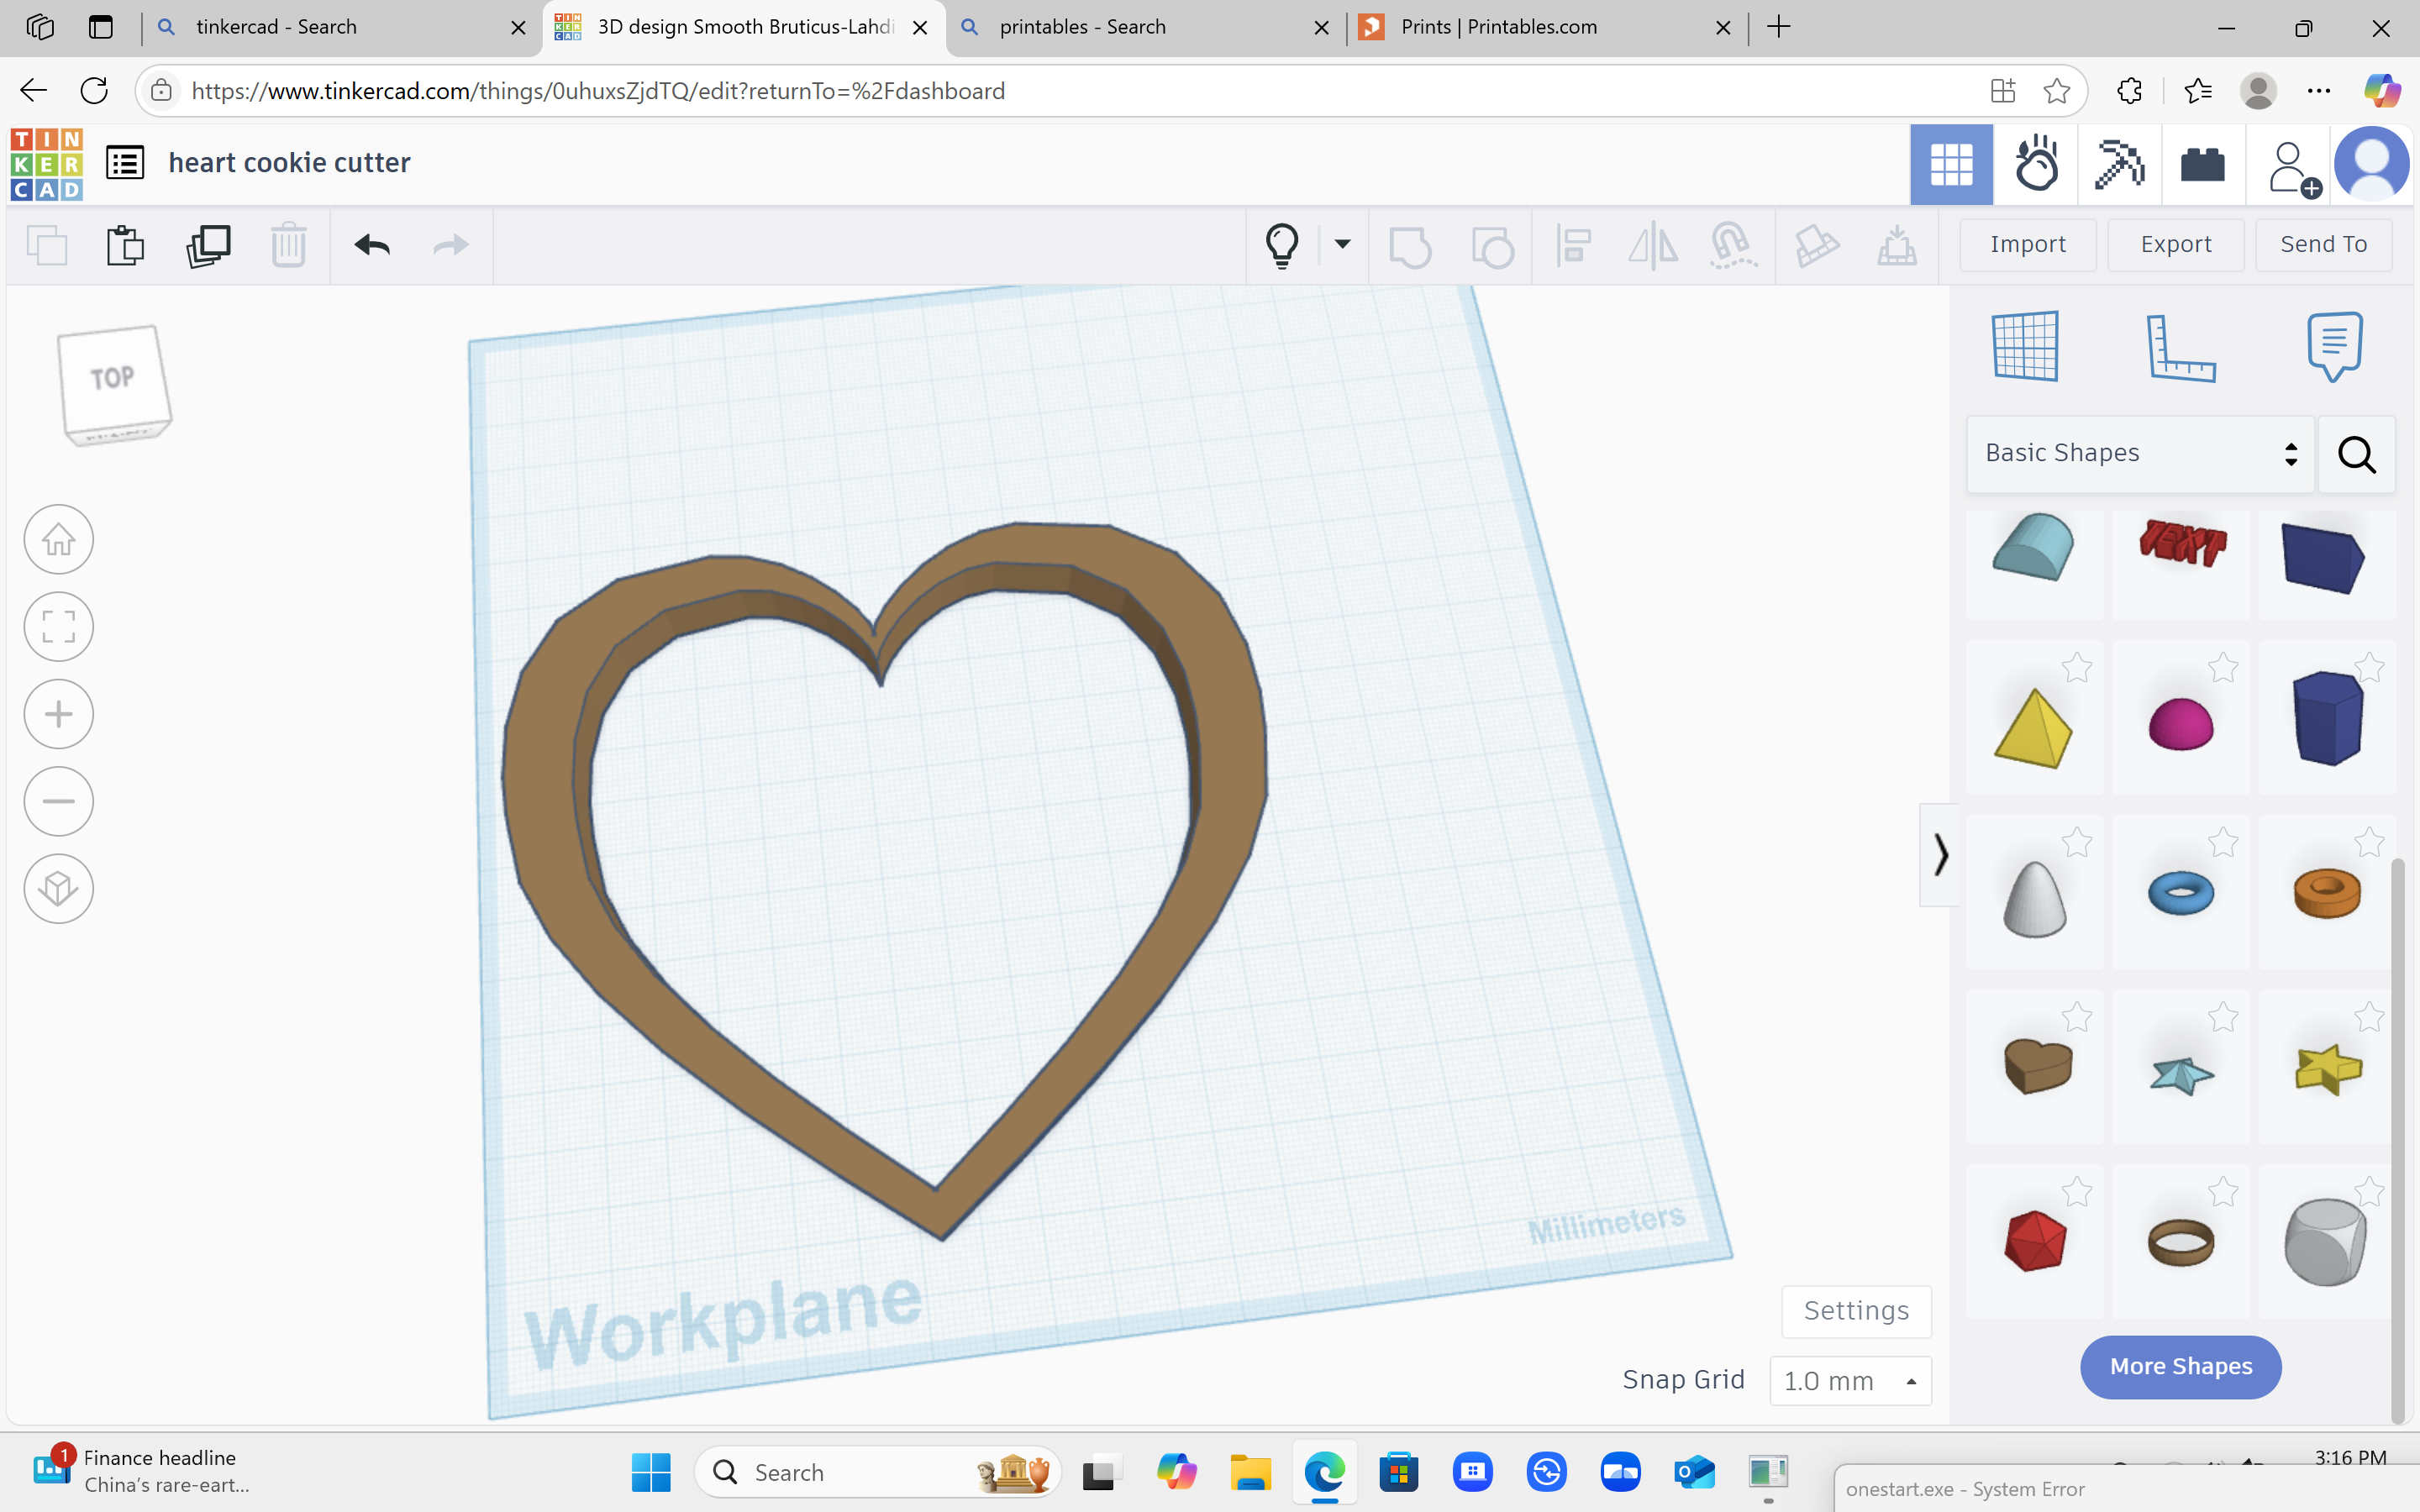Select the Round Roof shape
This screenshot has width=2420, height=1512.
(x=2034, y=548)
